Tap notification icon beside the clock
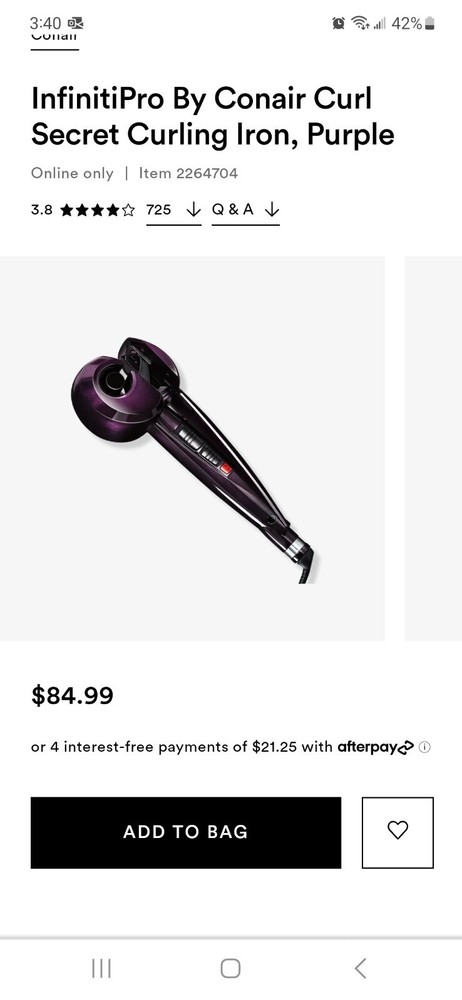This screenshot has width=462, height=1000. pyautogui.click(x=75, y=24)
